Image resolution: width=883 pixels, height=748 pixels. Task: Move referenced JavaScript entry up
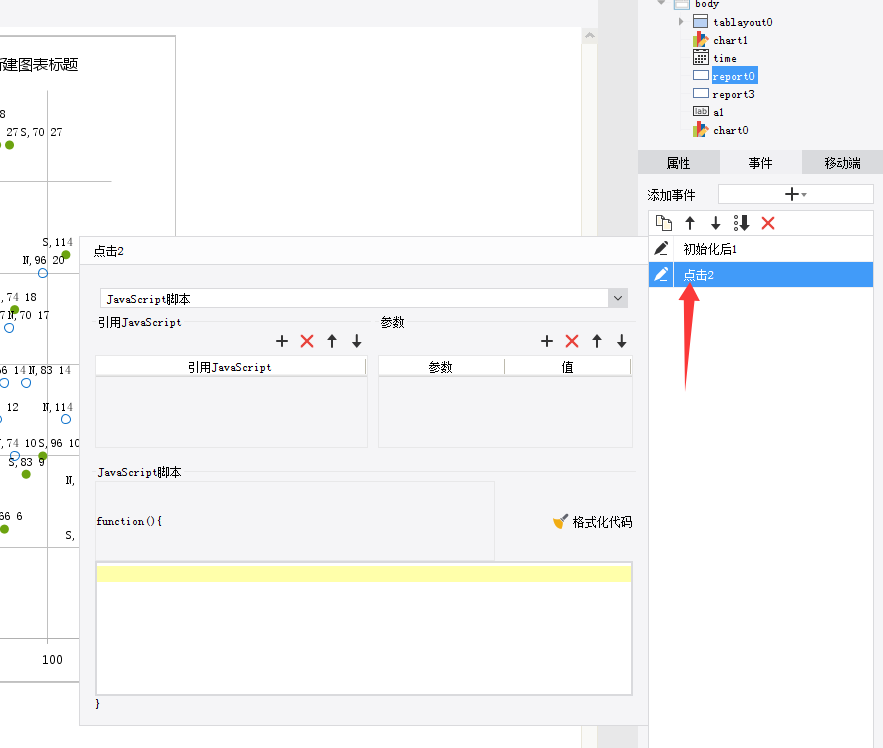tap(332, 341)
